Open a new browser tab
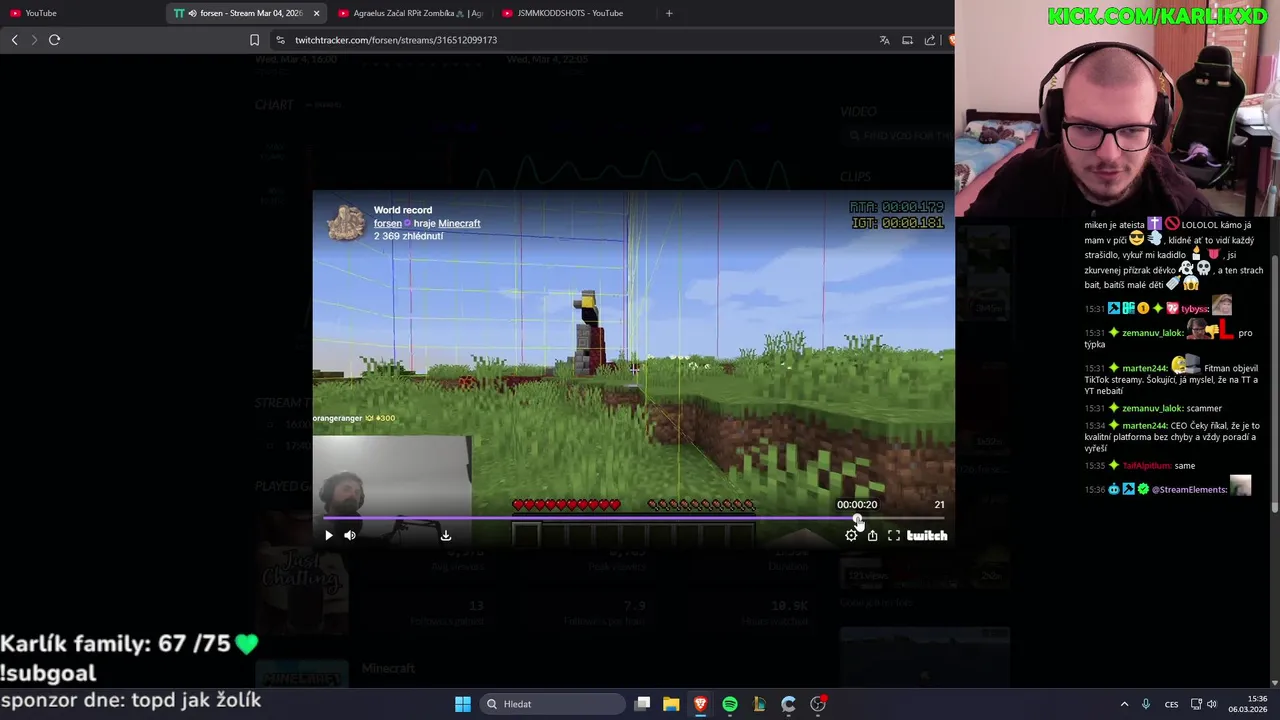 pos(669,13)
